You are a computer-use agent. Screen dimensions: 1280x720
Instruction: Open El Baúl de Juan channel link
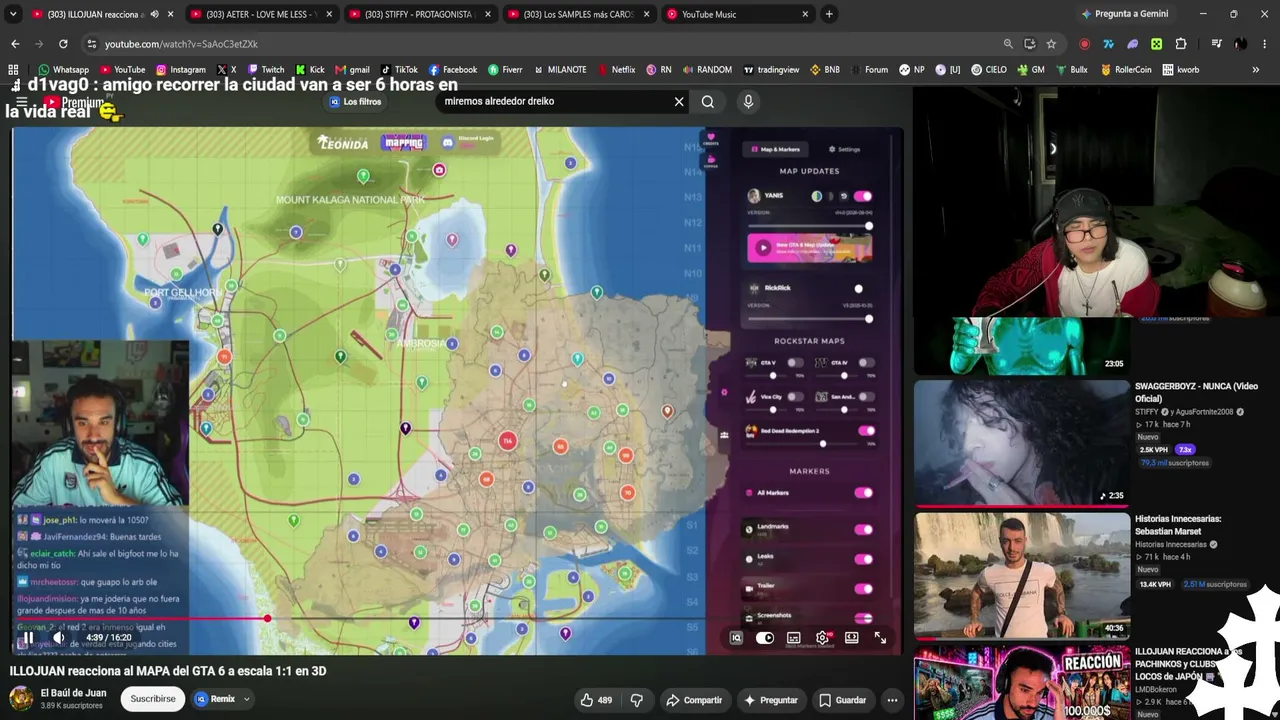click(x=73, y=692)
